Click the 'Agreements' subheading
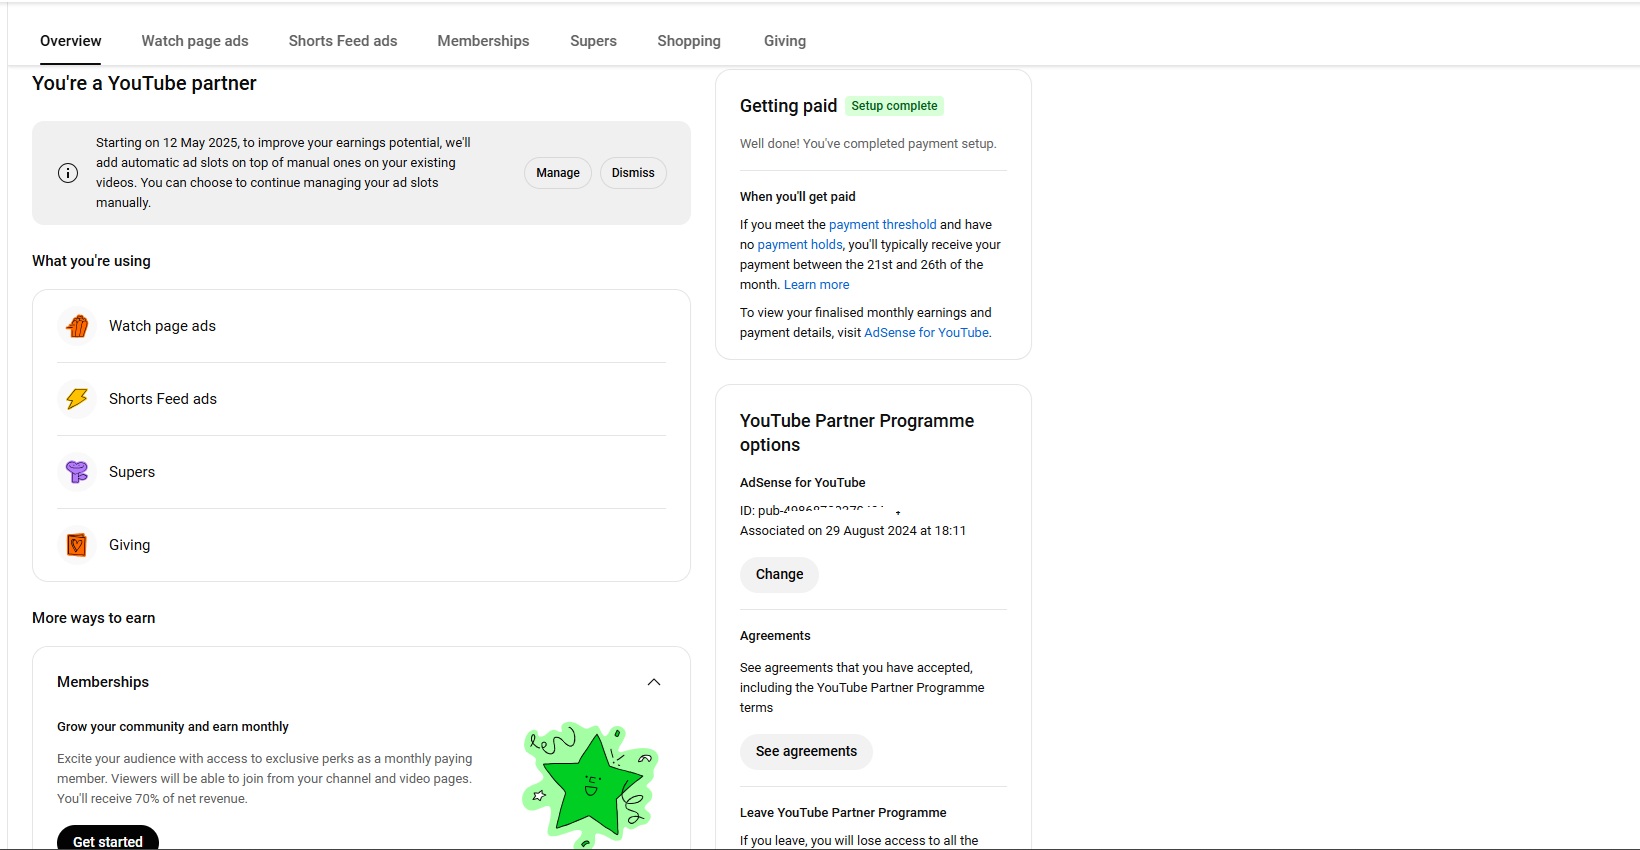The image size is (1640, 850). tap(775, 636)
